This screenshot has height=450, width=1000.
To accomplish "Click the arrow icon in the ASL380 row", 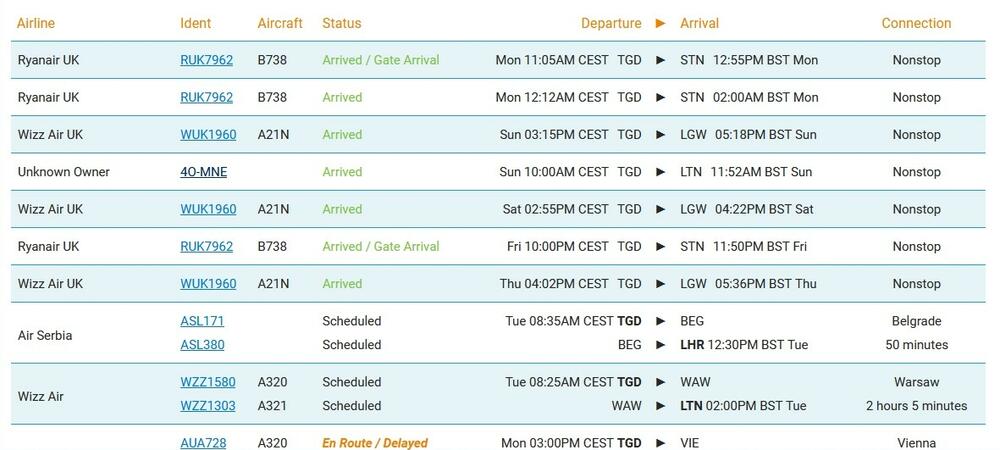I will coord(660,345).
